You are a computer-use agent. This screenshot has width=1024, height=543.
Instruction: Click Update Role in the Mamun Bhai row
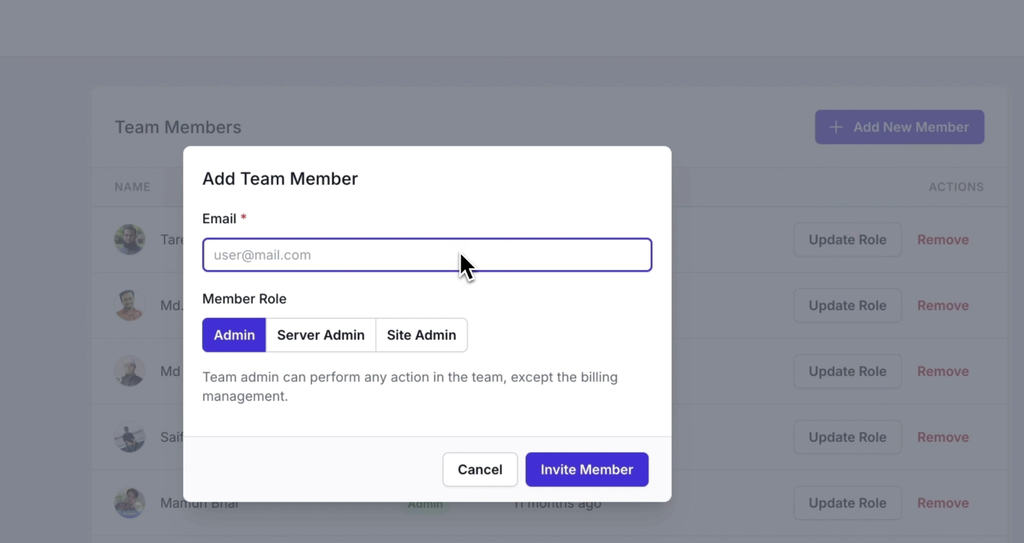[x=848, y=503]
